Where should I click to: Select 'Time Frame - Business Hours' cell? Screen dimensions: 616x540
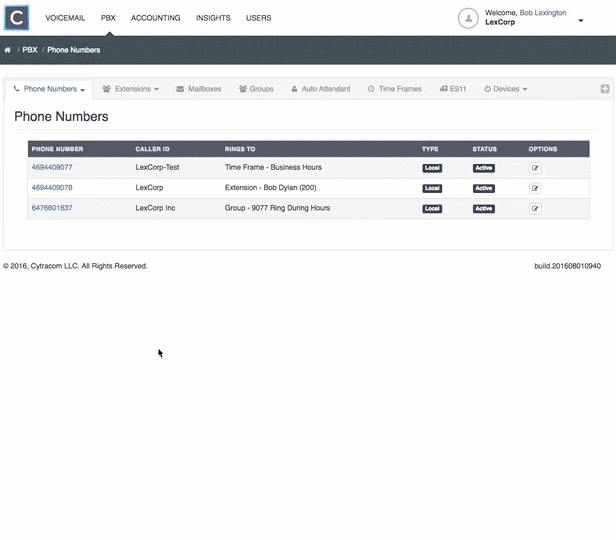[x=273, y=167]
